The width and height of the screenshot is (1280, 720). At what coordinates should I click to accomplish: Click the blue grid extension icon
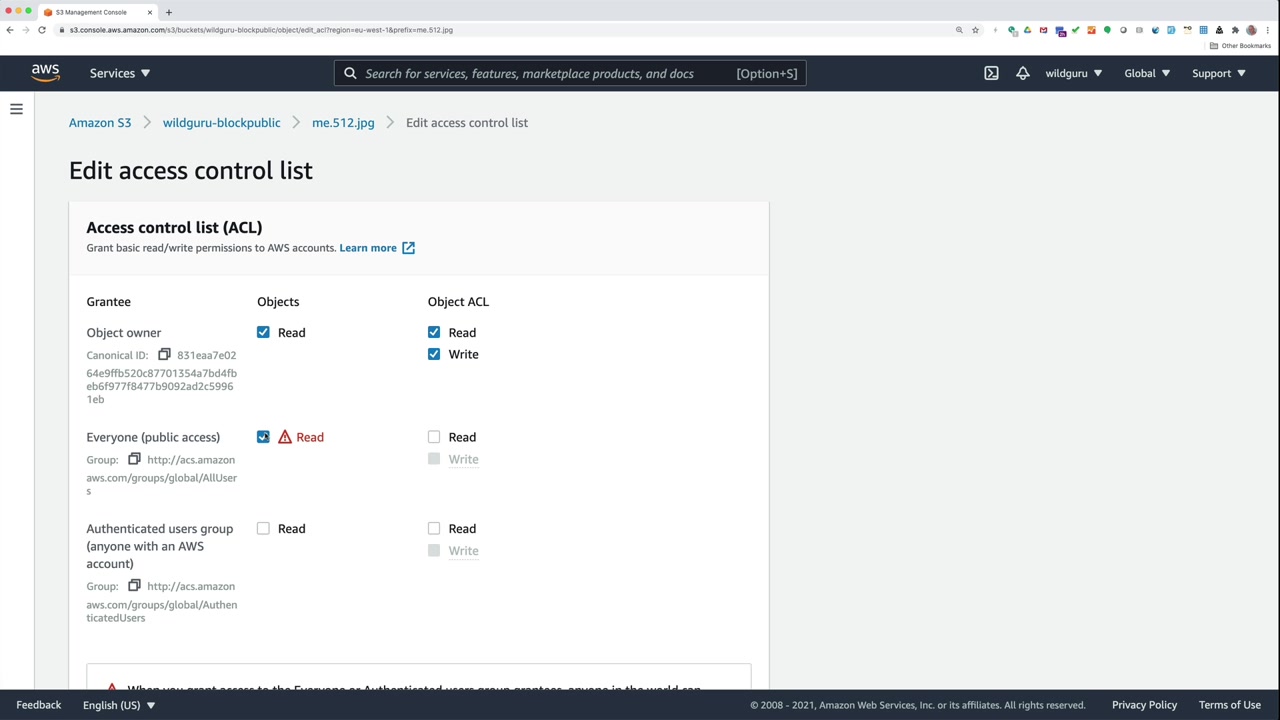(x=1203, y=30)
